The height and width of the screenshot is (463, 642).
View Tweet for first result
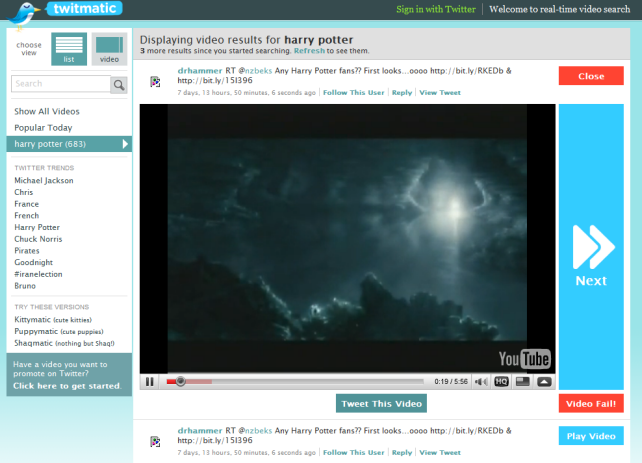pyautogui.click(x=440, y=93)
